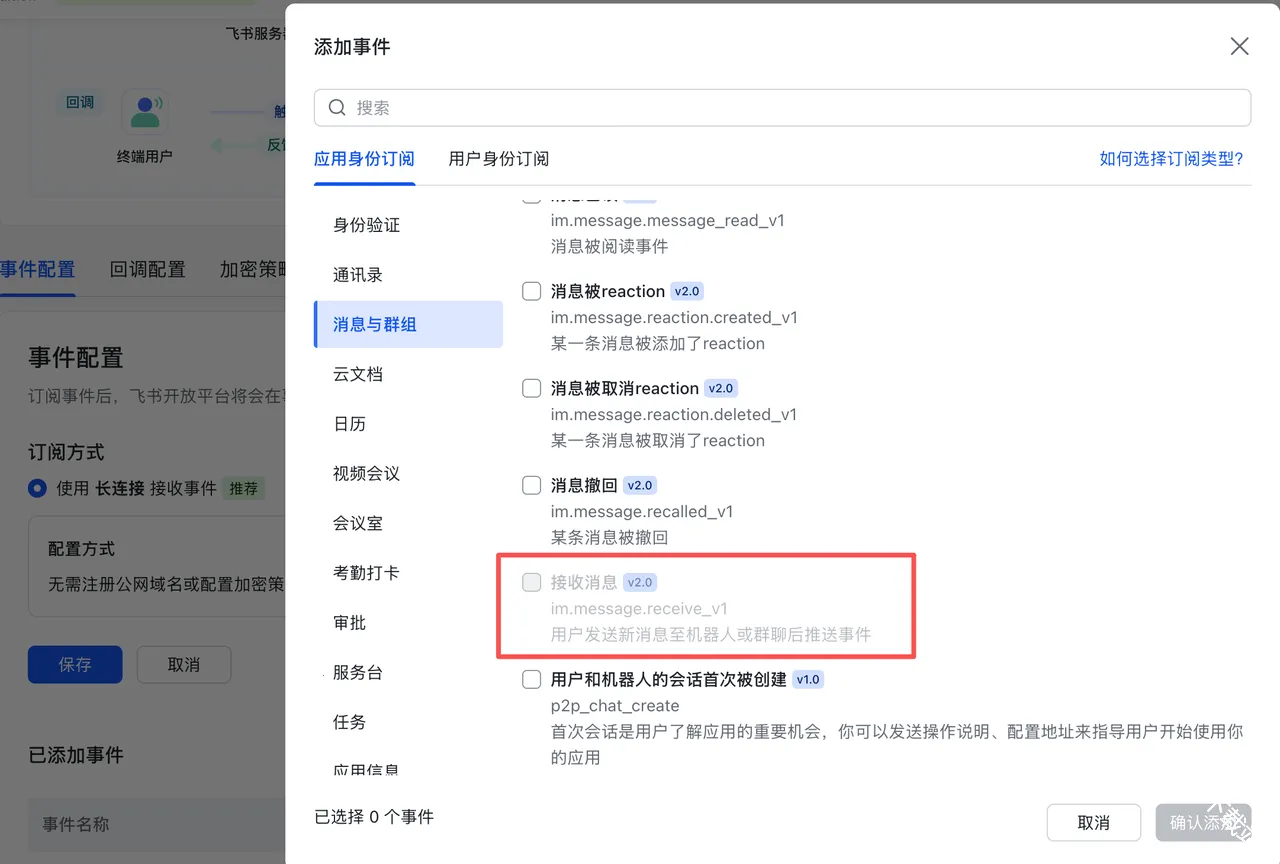Click the 搜索 search input field
This screenshot has height=864, width=1280.
700,107
